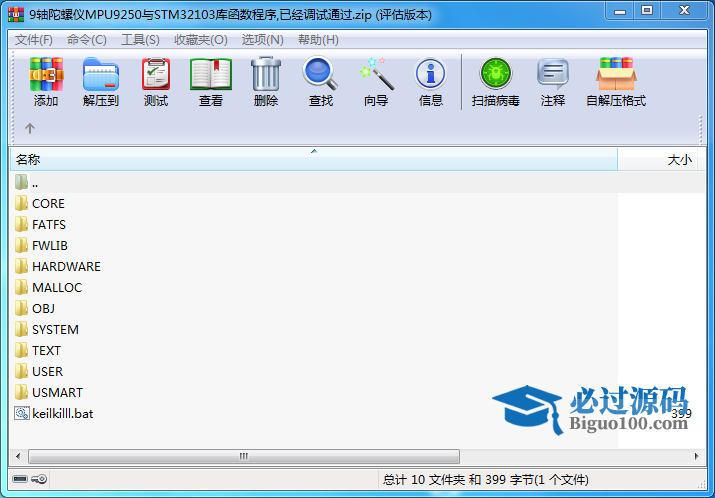Click the 添加 (Add) toolbar icon
Screen dimensions: 715x498
coord(46,74)
